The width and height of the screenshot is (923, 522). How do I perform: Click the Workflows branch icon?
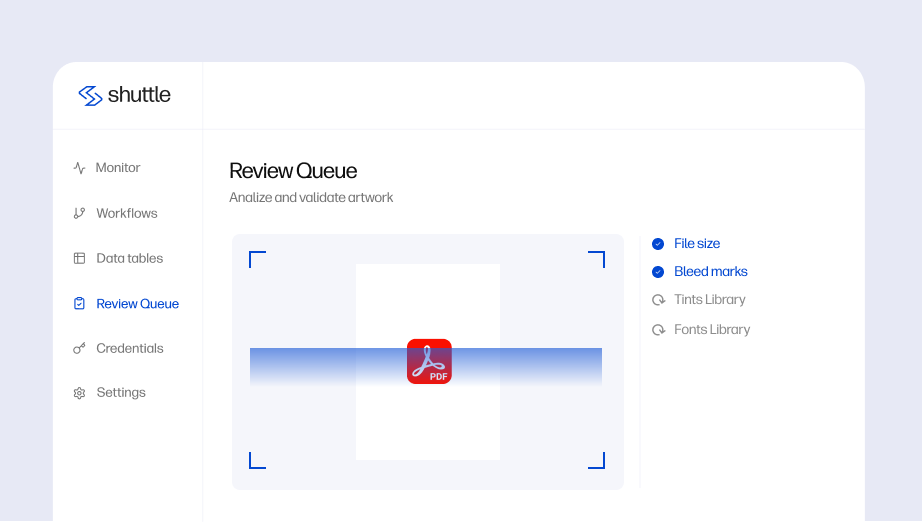point(79,213)
